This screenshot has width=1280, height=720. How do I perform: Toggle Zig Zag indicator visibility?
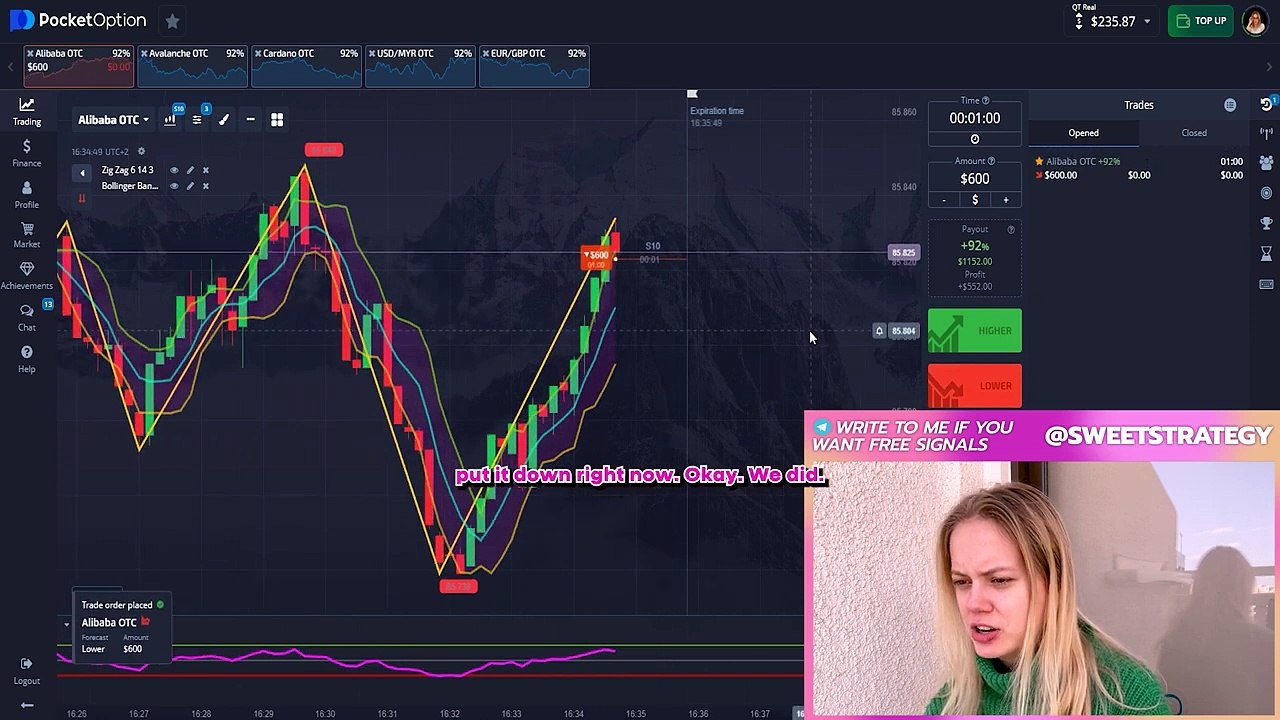click(x=174, y=170)
